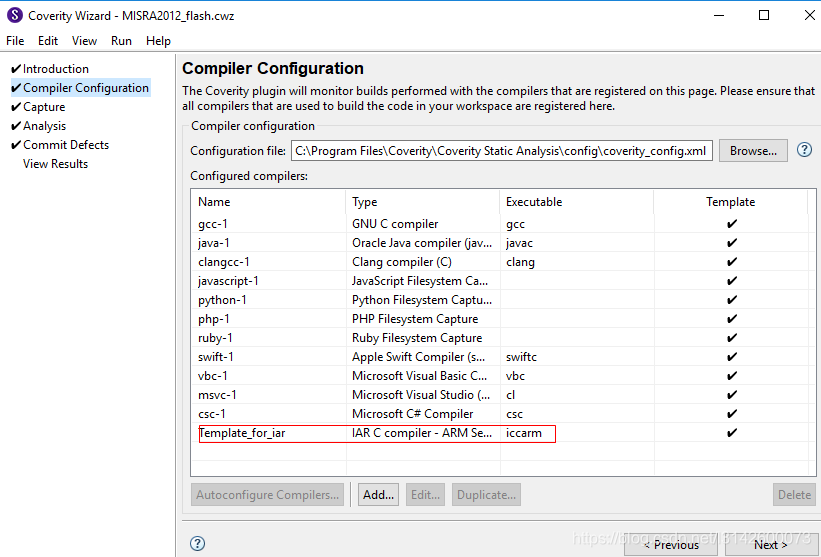Go to Introduction step in sidebar
821x557 pixels.
[56, 69]
